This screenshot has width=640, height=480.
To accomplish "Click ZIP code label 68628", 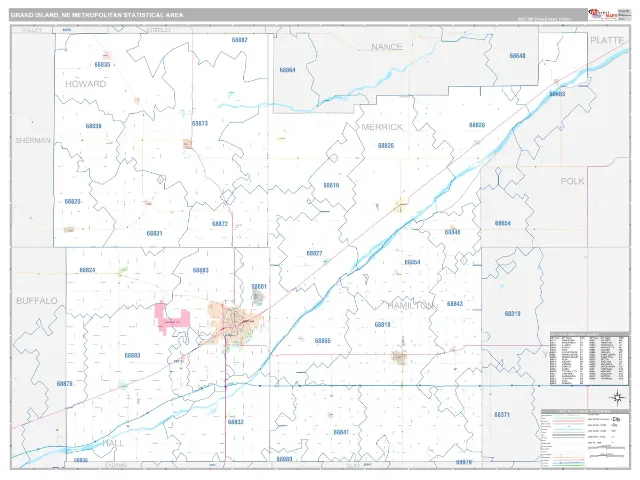I will click(477, 125).
